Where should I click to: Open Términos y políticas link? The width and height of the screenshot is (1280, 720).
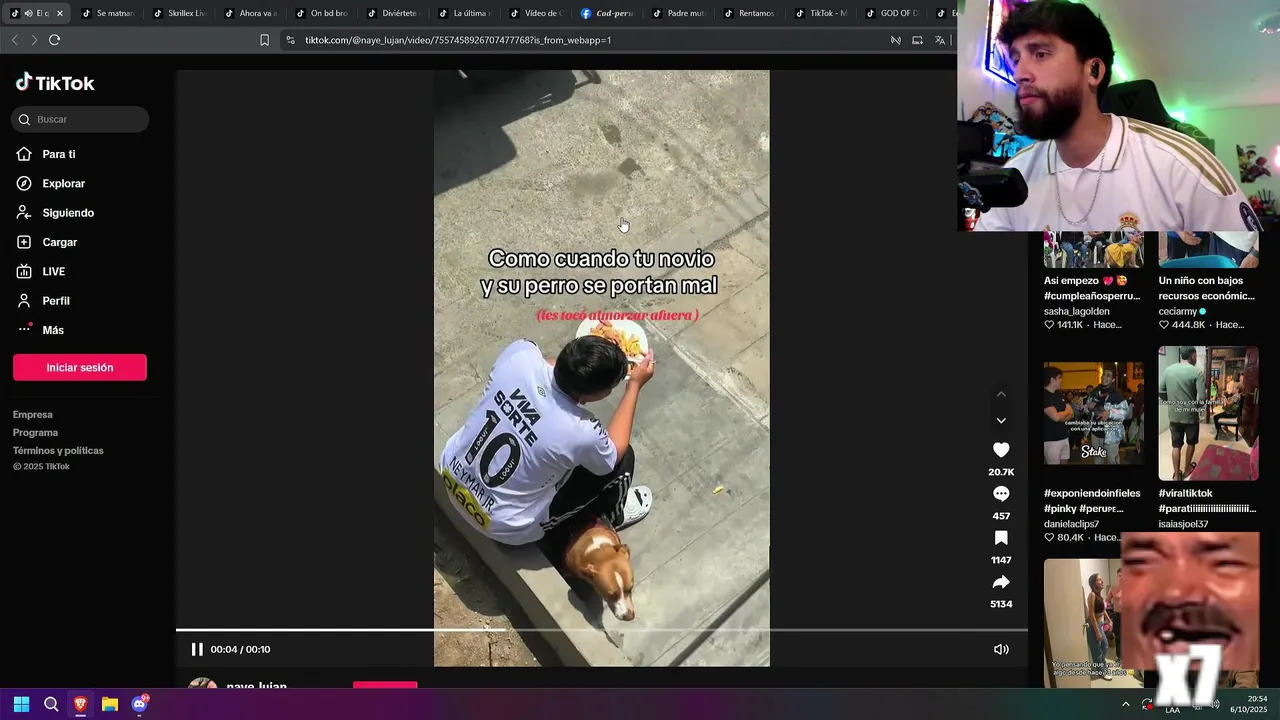pos(58,450)
